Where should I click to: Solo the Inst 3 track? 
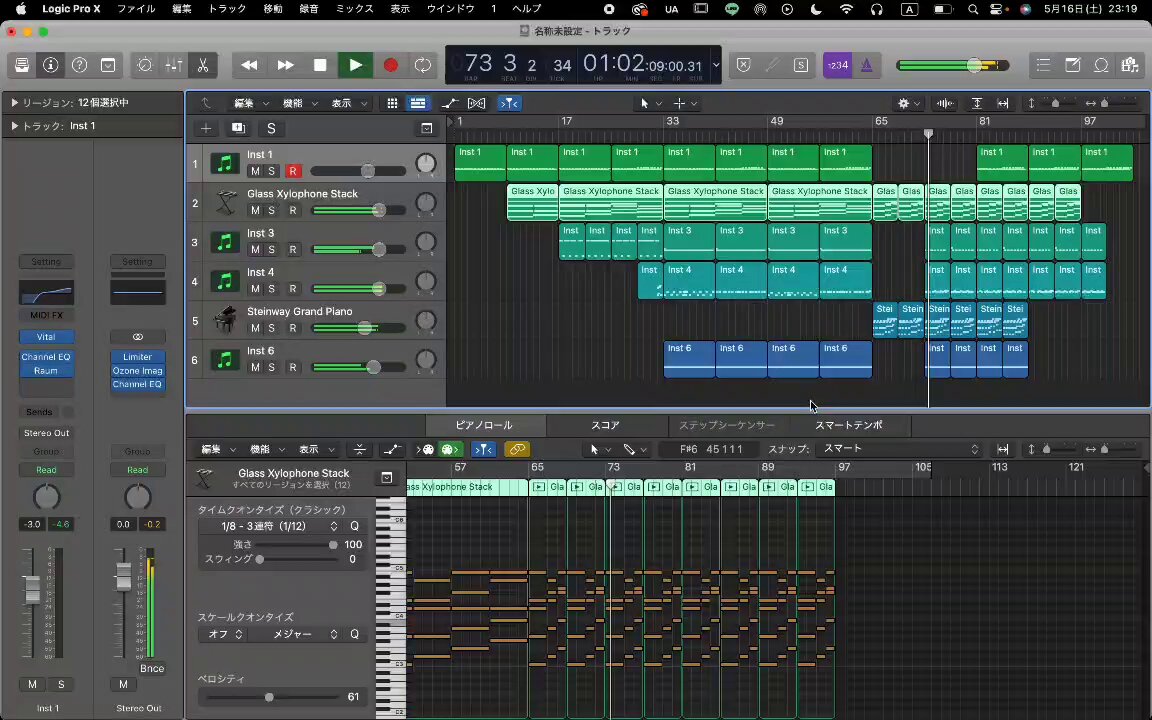[271, 250]
